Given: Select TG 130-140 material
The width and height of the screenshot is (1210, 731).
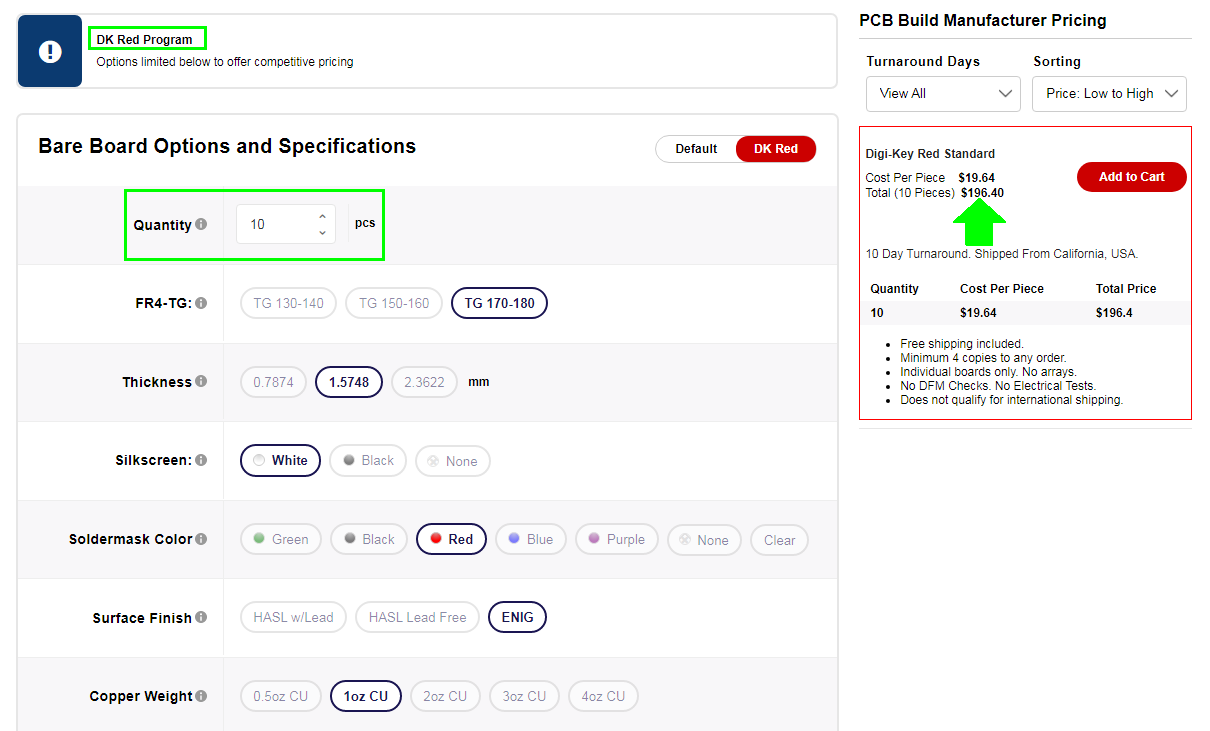Looking at the screenshot, I should (288, 303).
